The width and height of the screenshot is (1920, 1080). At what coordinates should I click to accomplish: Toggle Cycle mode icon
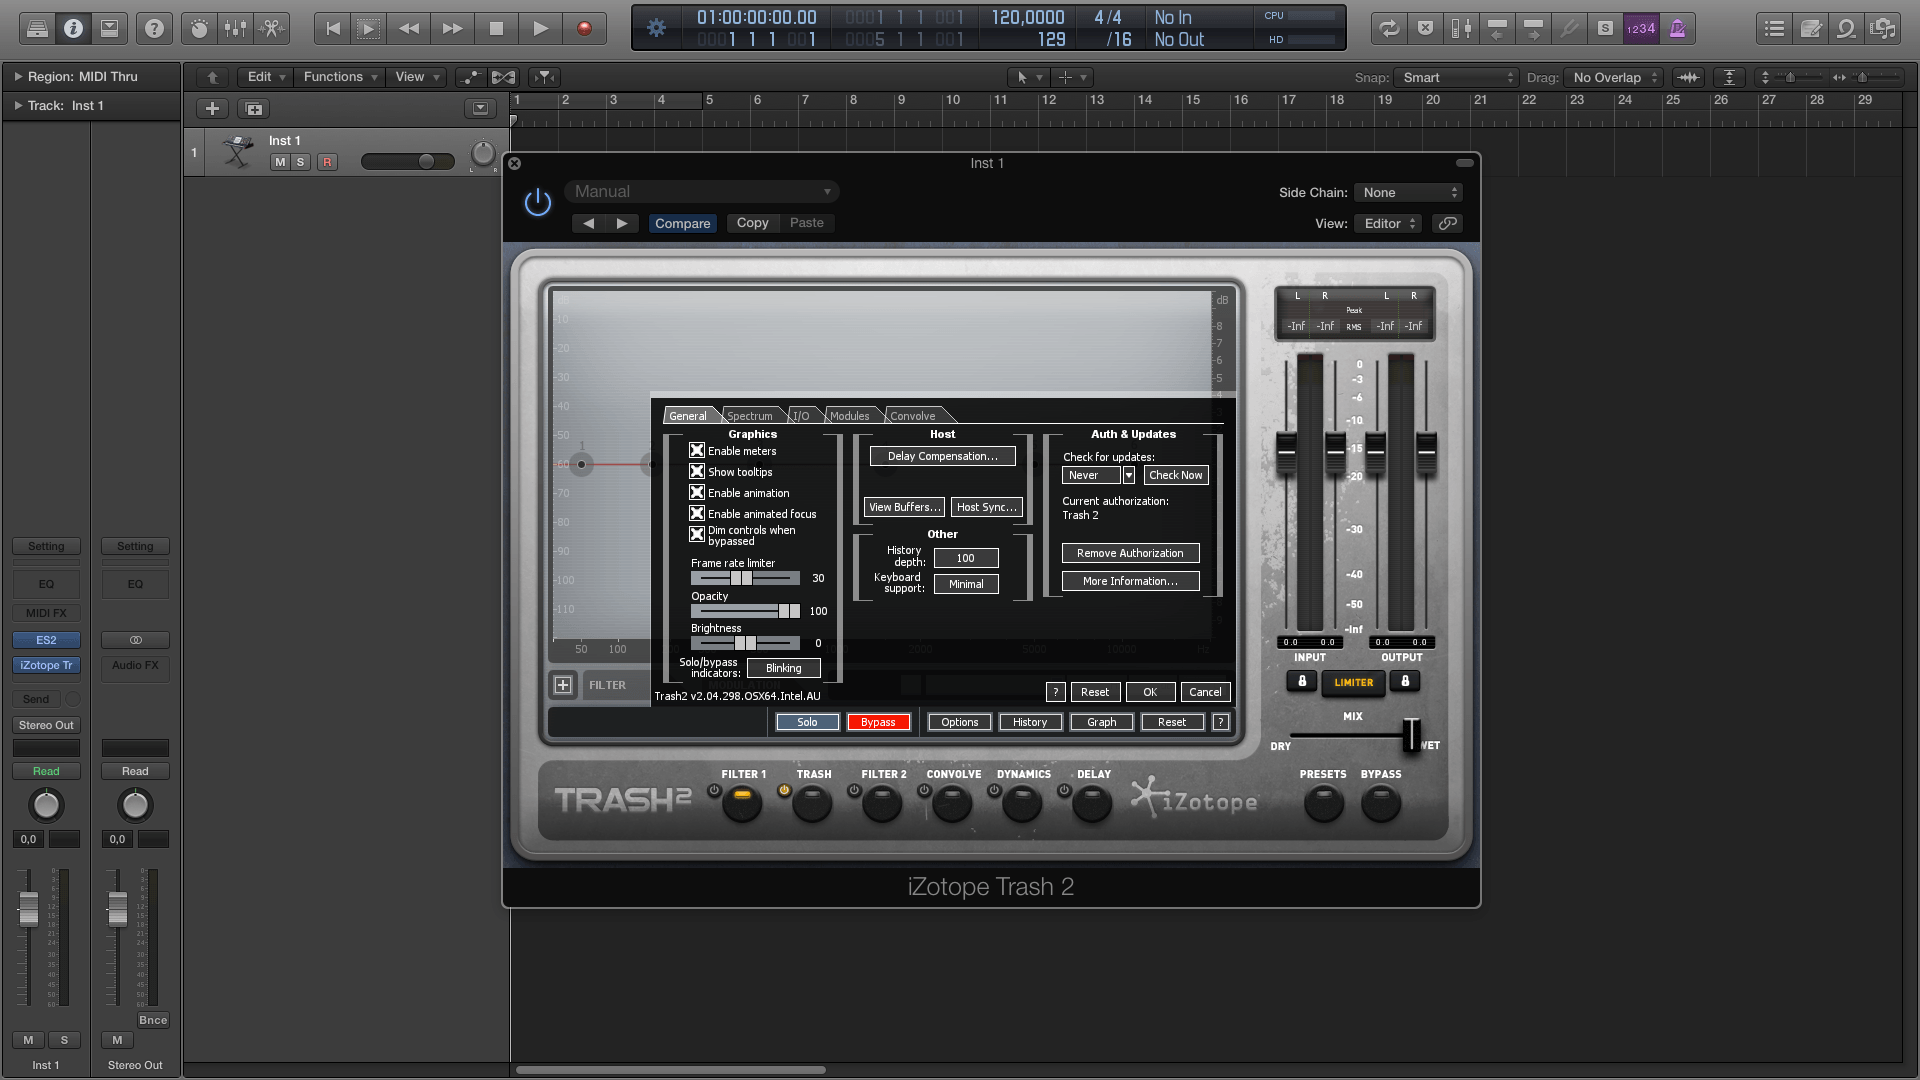click(x=1389, y=29)
